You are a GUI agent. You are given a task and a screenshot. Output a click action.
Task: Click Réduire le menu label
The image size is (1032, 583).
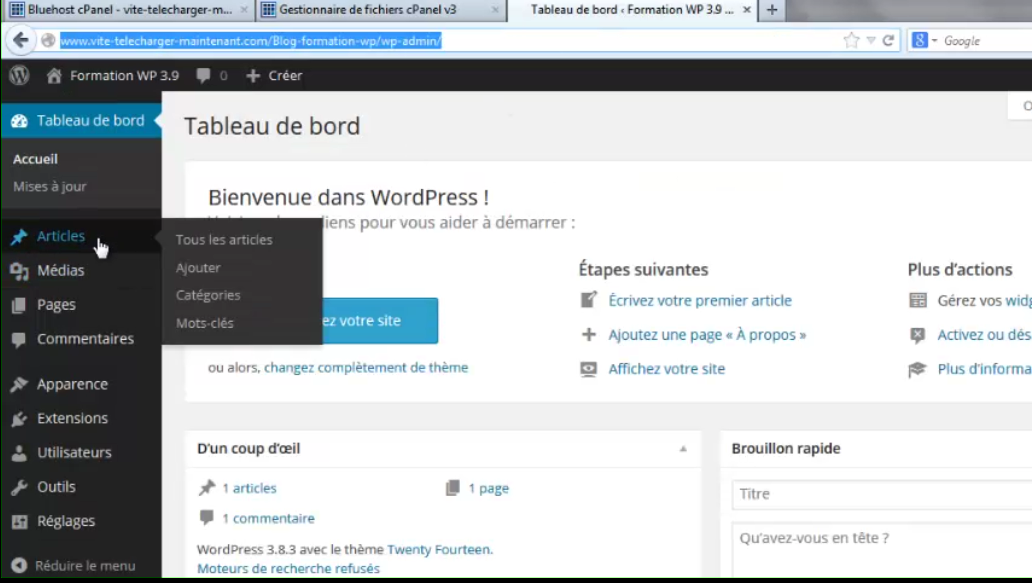pyautogui.click(x=85, y=566)
